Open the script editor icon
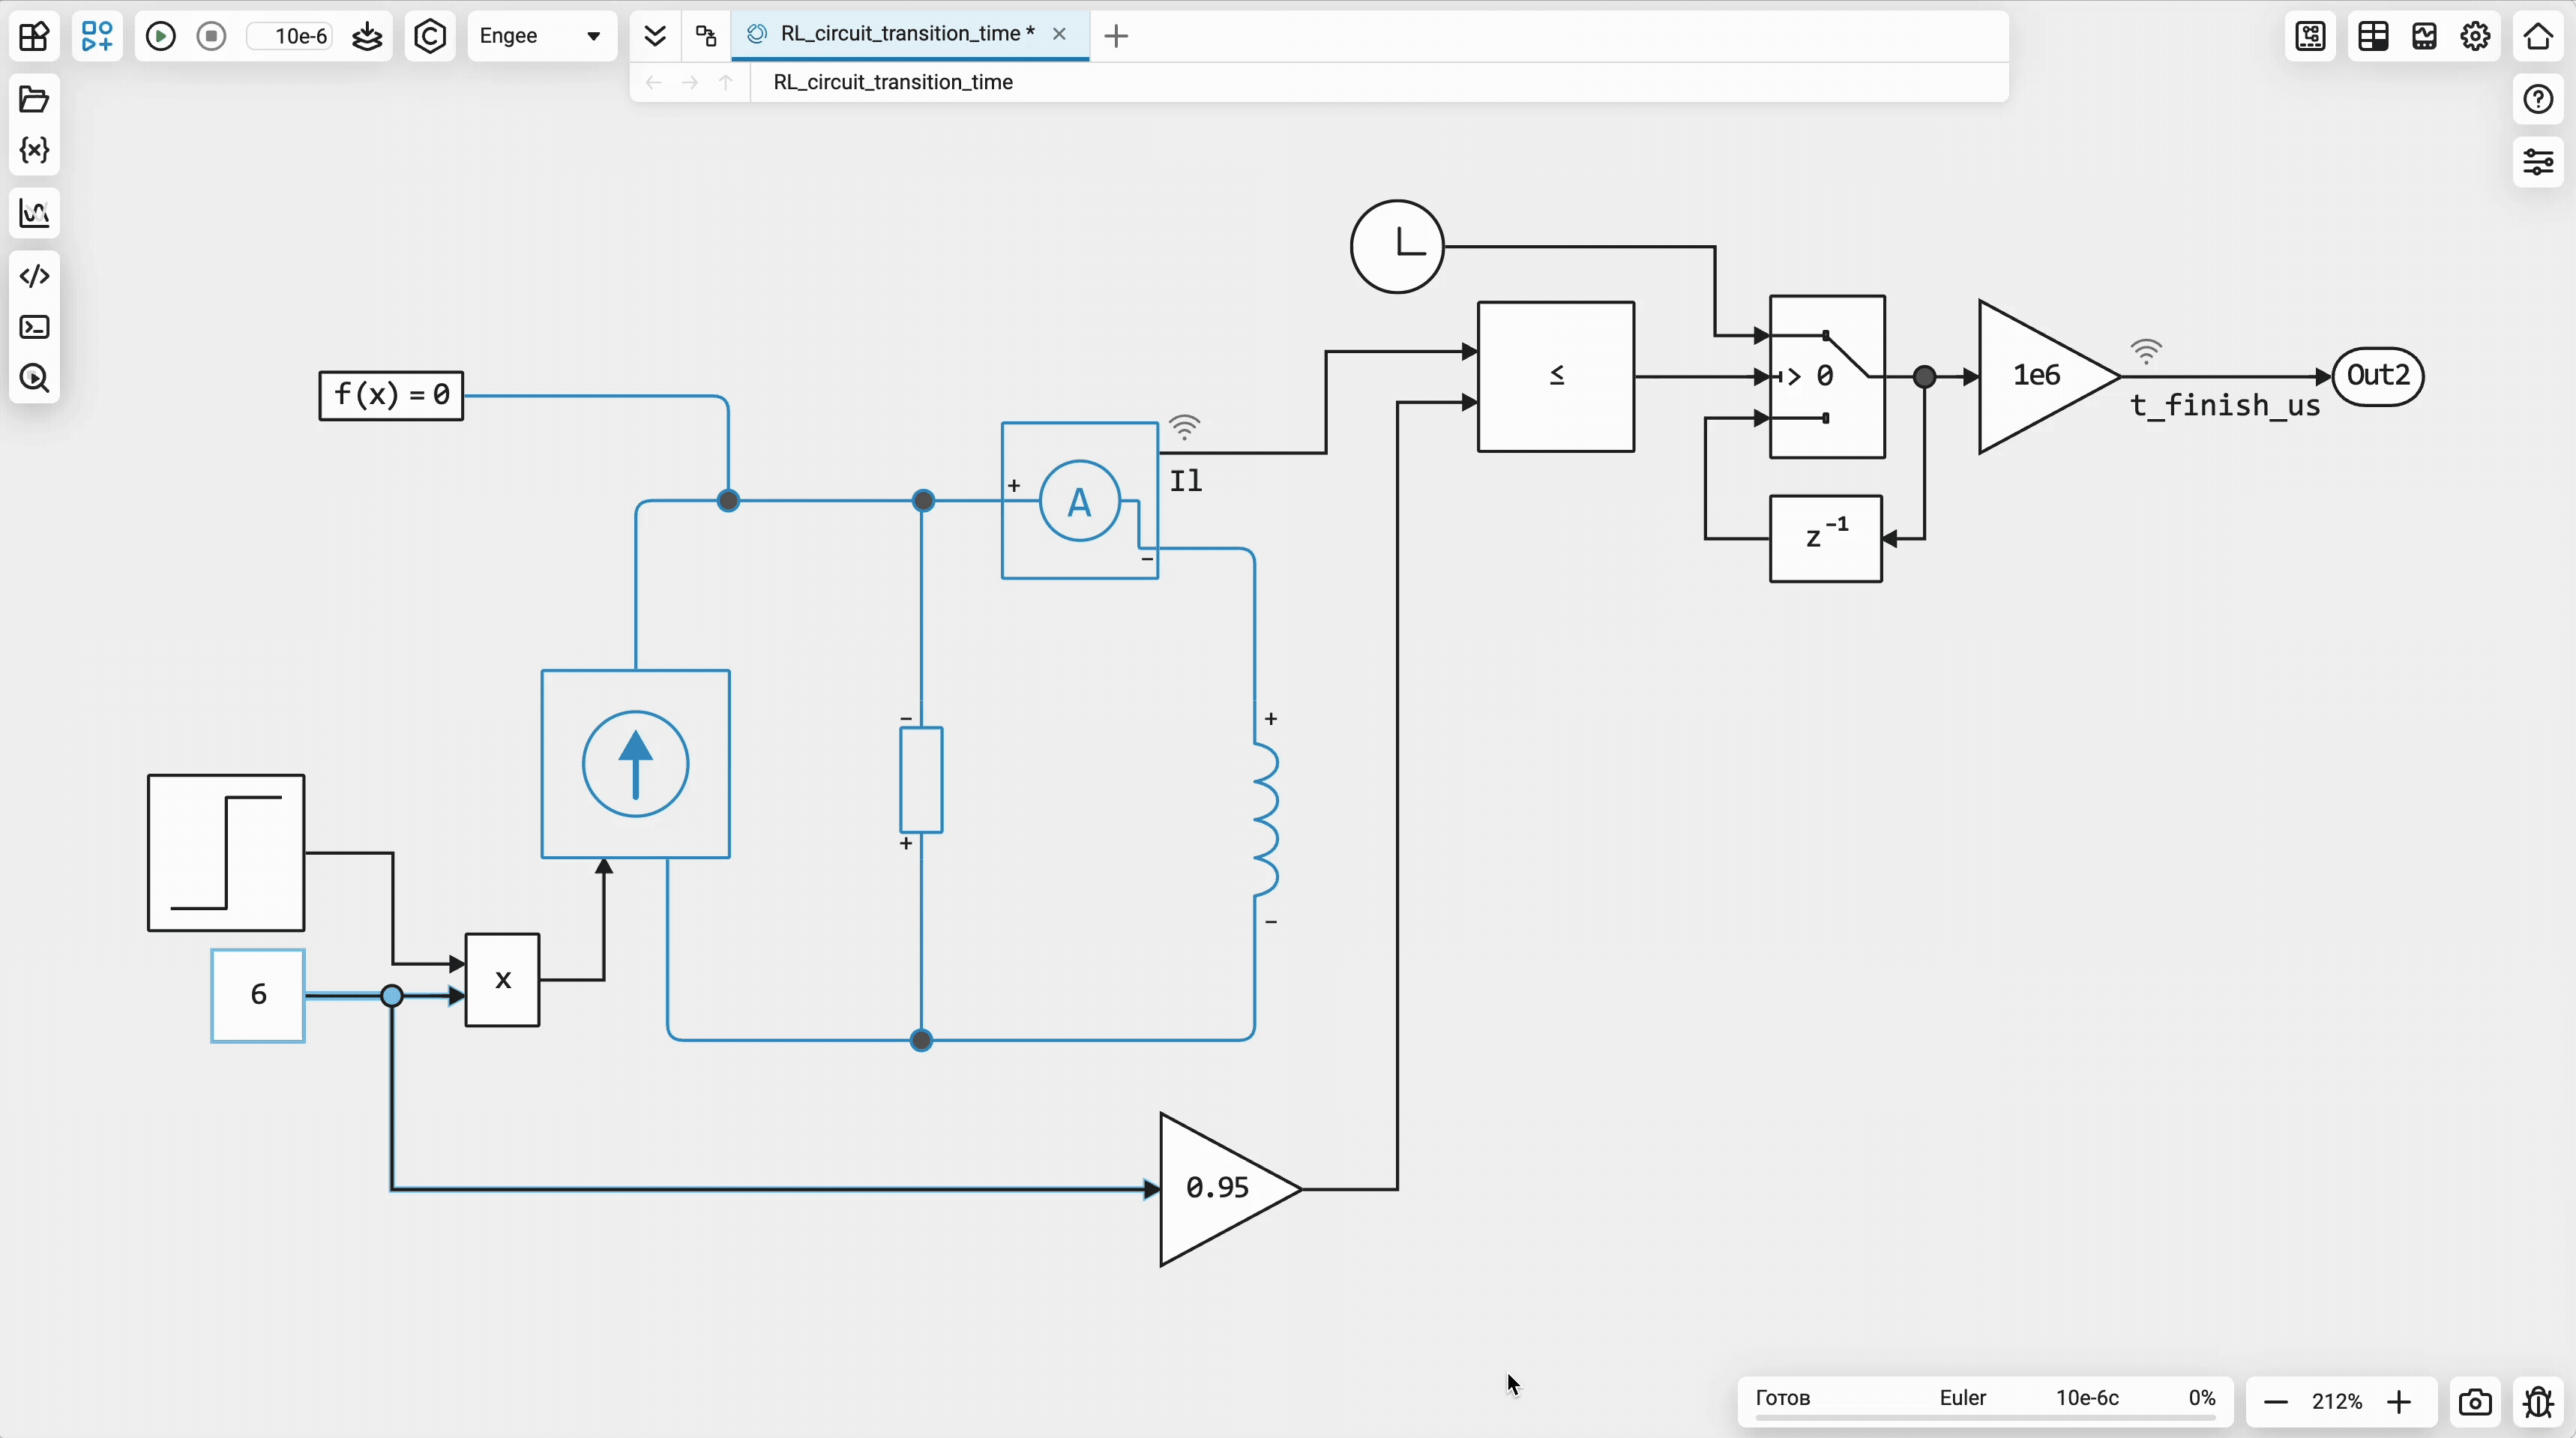Viewport: 2576px width, 1438px height. point(34,276)
